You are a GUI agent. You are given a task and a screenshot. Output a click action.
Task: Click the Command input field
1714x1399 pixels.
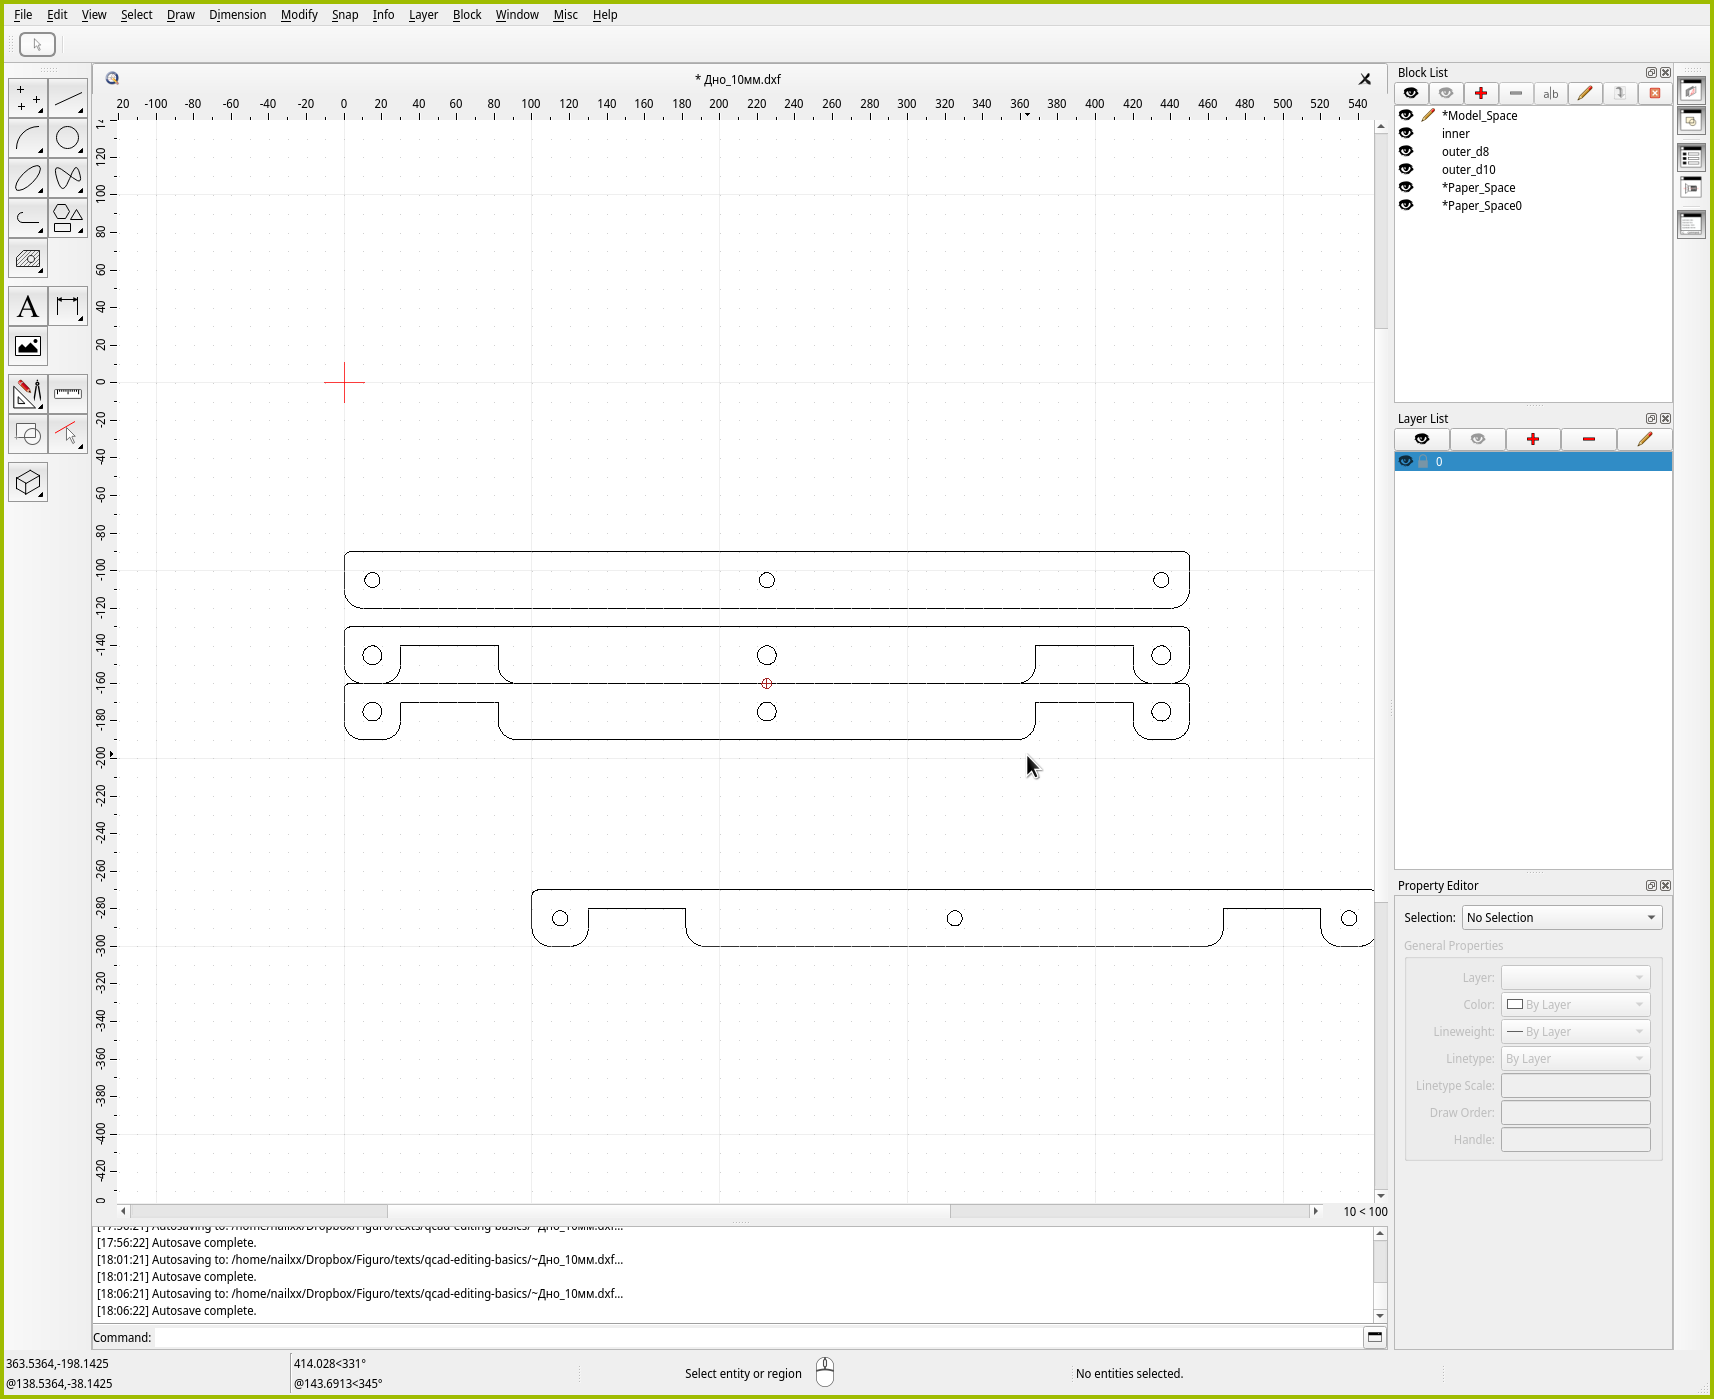pyautogui.click(x=757, y=1337)
